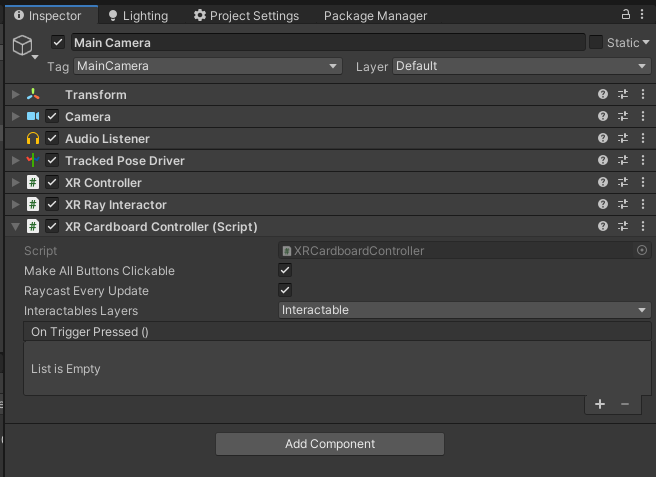Click the Script field object picker circle

point(642,250)
